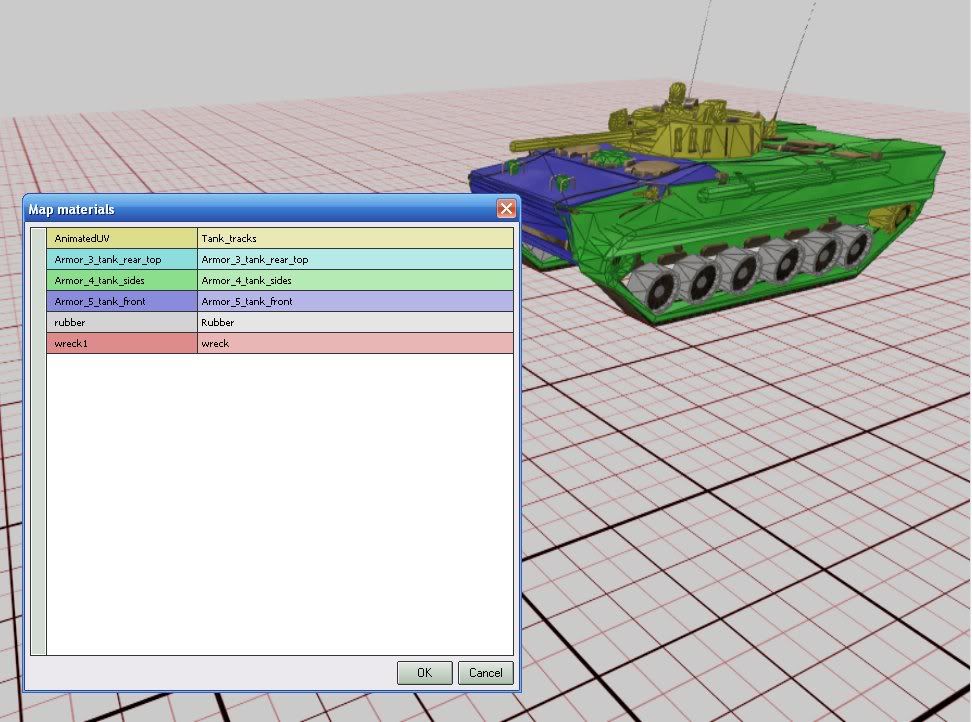
Task: Select the Armor_4_tank_sides source material row
Action: click(x=122, y=280)
